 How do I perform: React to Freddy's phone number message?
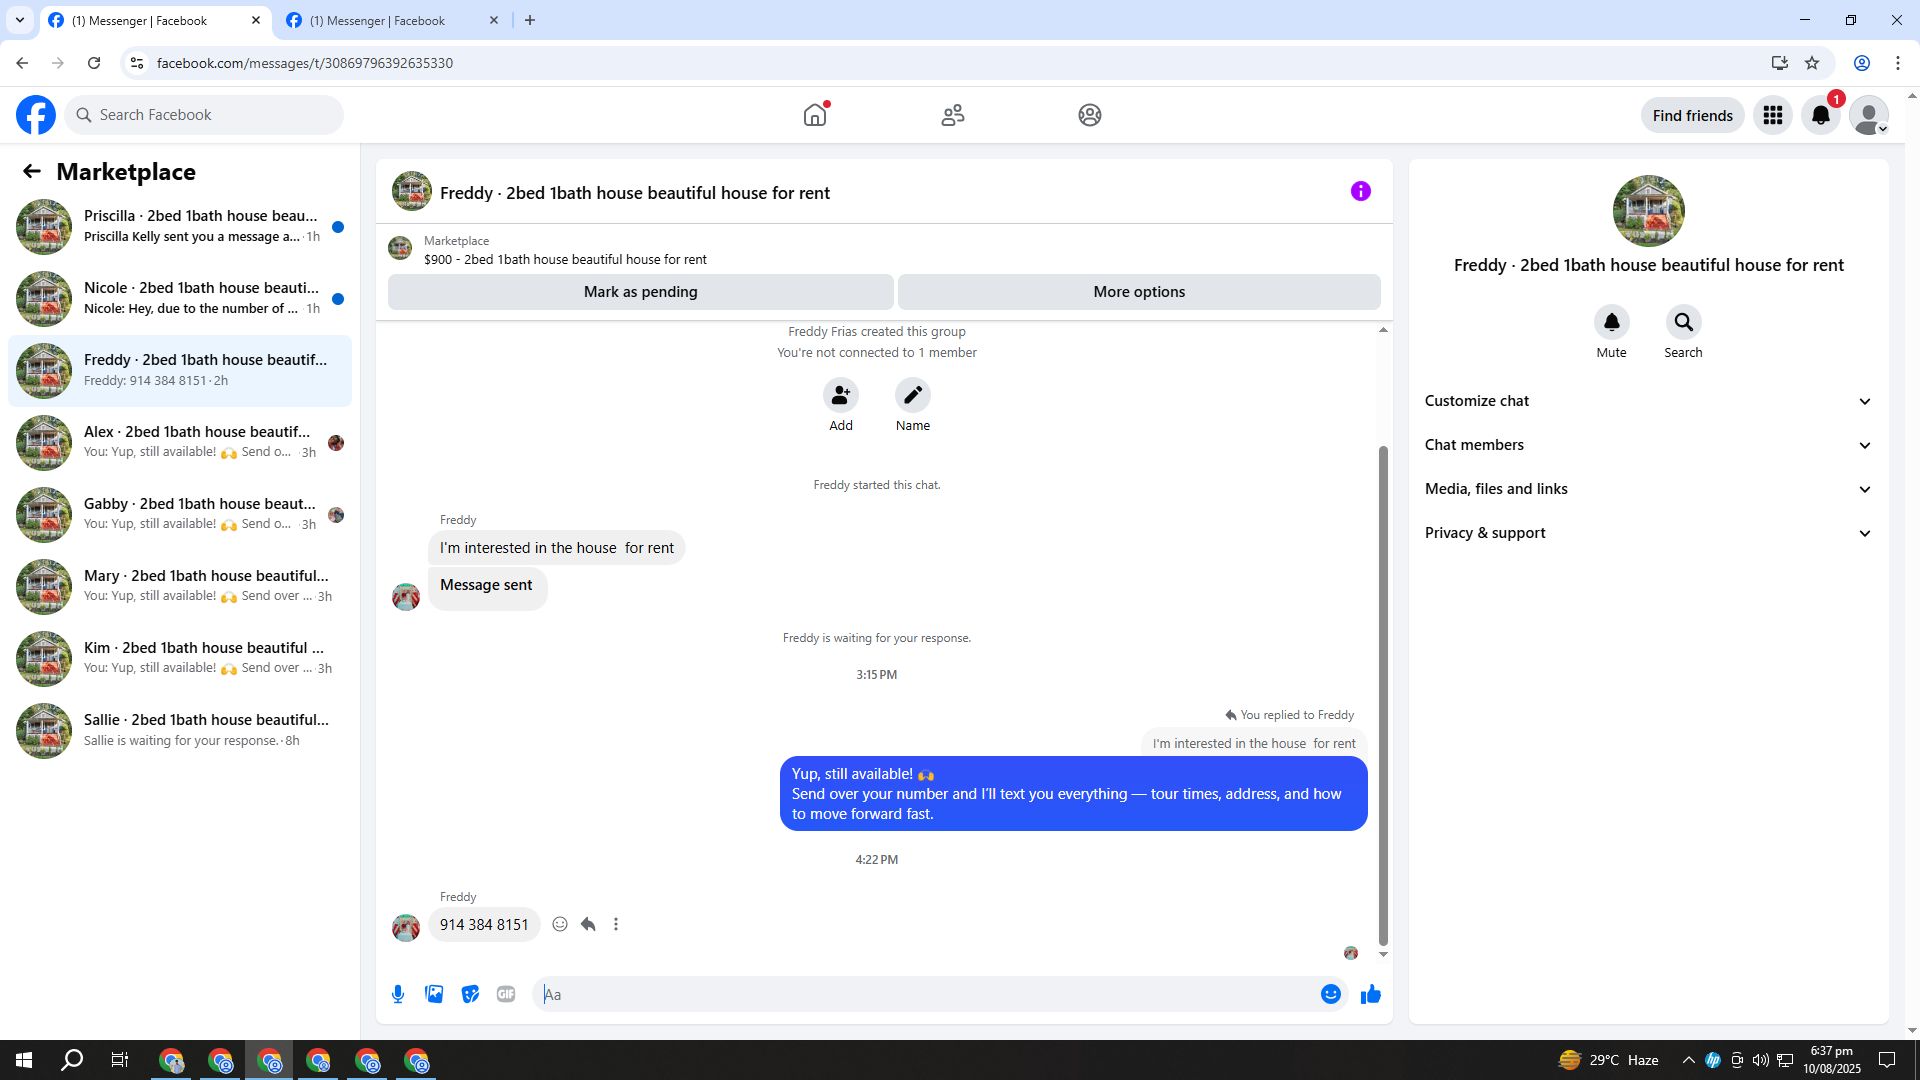pos(560,924)
